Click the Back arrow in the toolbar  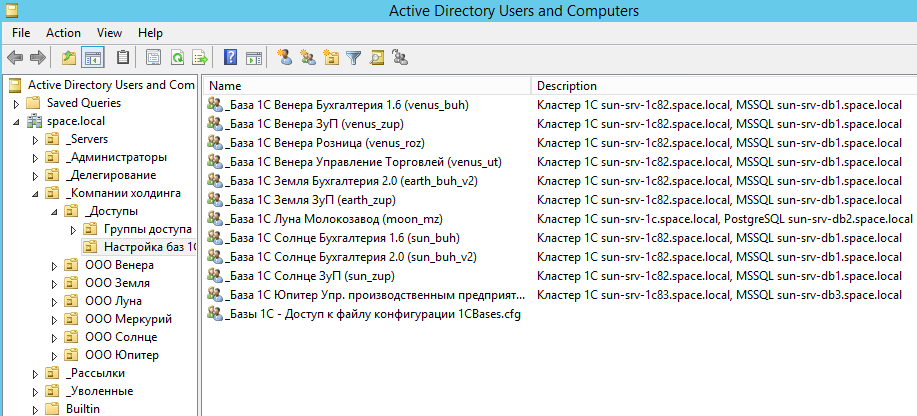click(15, 58)
